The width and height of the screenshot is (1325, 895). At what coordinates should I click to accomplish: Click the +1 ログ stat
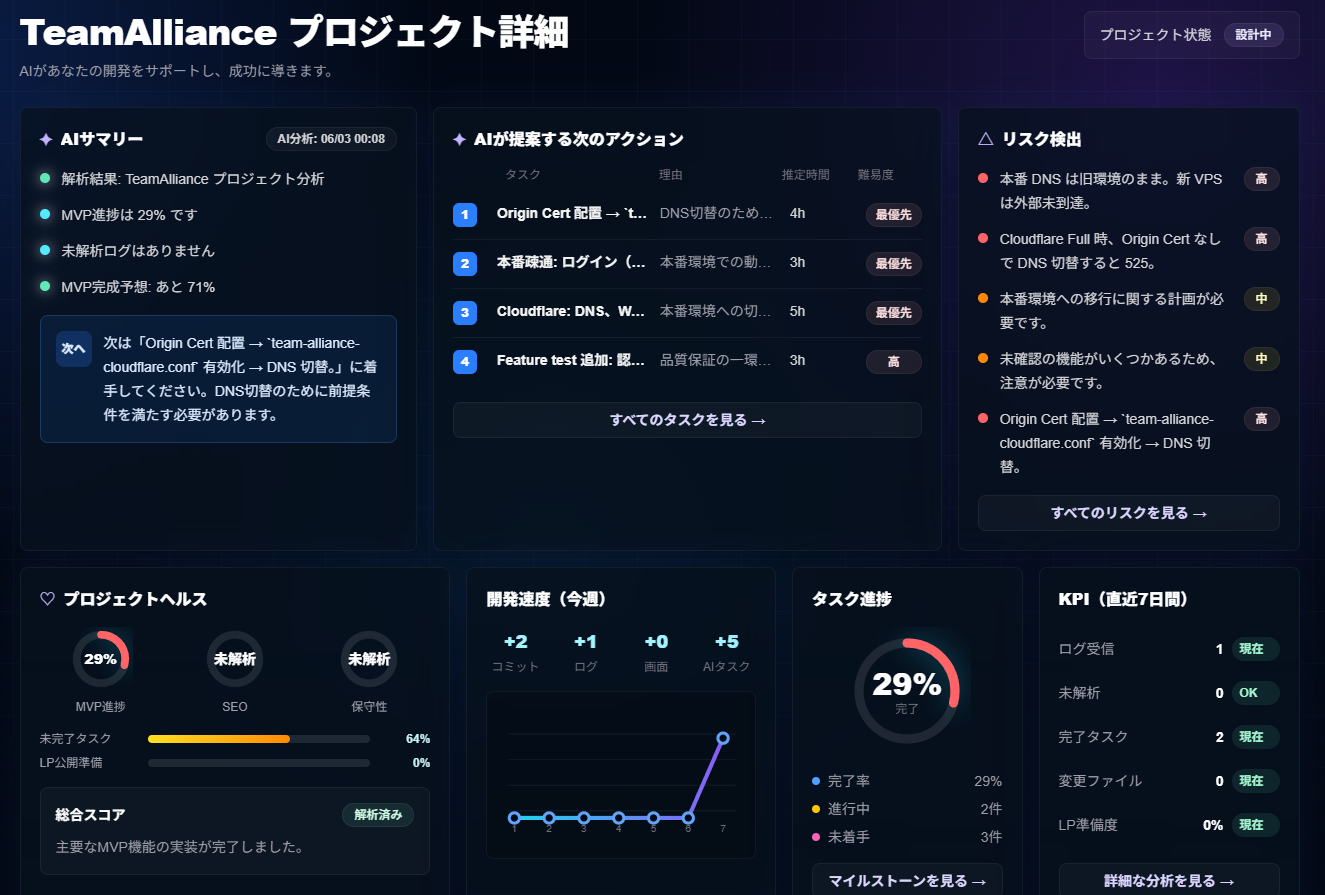pos(586,653)
